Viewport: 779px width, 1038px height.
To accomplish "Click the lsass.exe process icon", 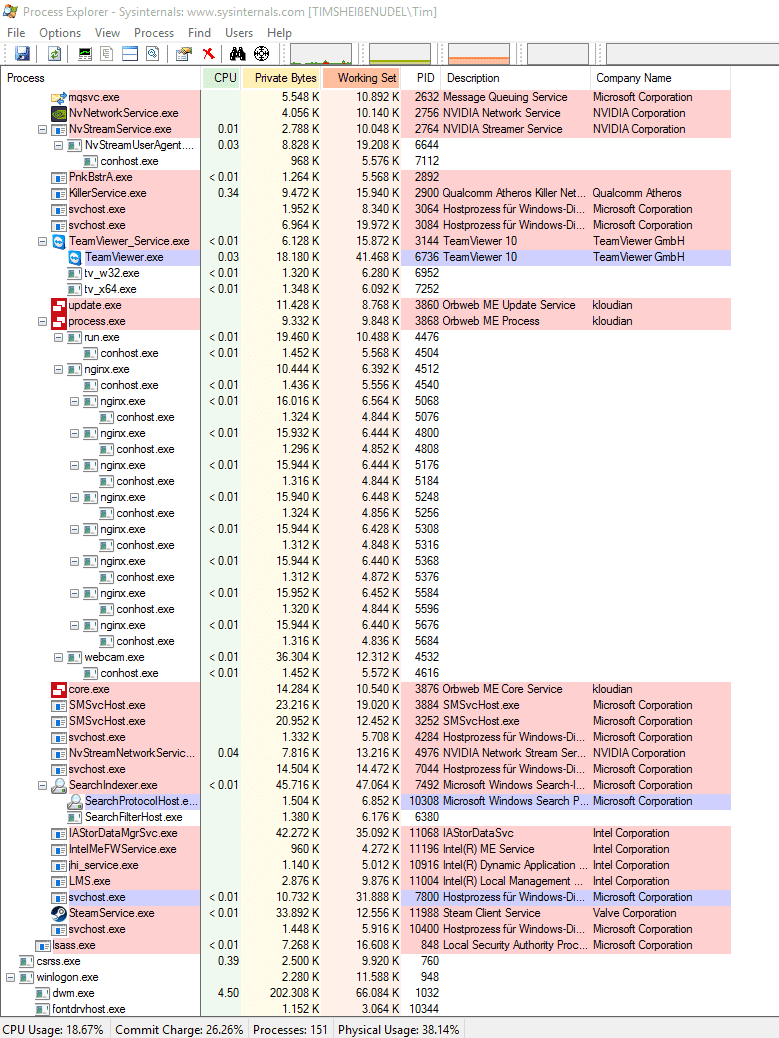I will (x=42, y=945).
